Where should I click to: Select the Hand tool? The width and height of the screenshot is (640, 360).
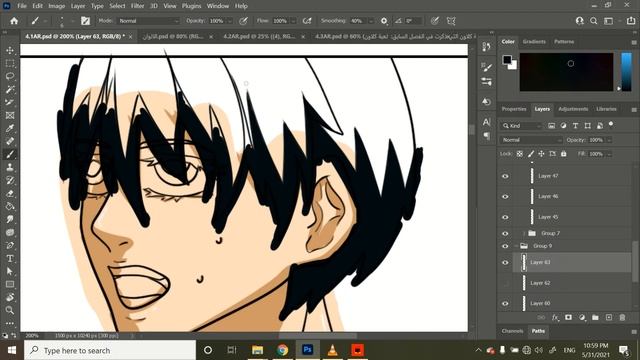point(10,298)
